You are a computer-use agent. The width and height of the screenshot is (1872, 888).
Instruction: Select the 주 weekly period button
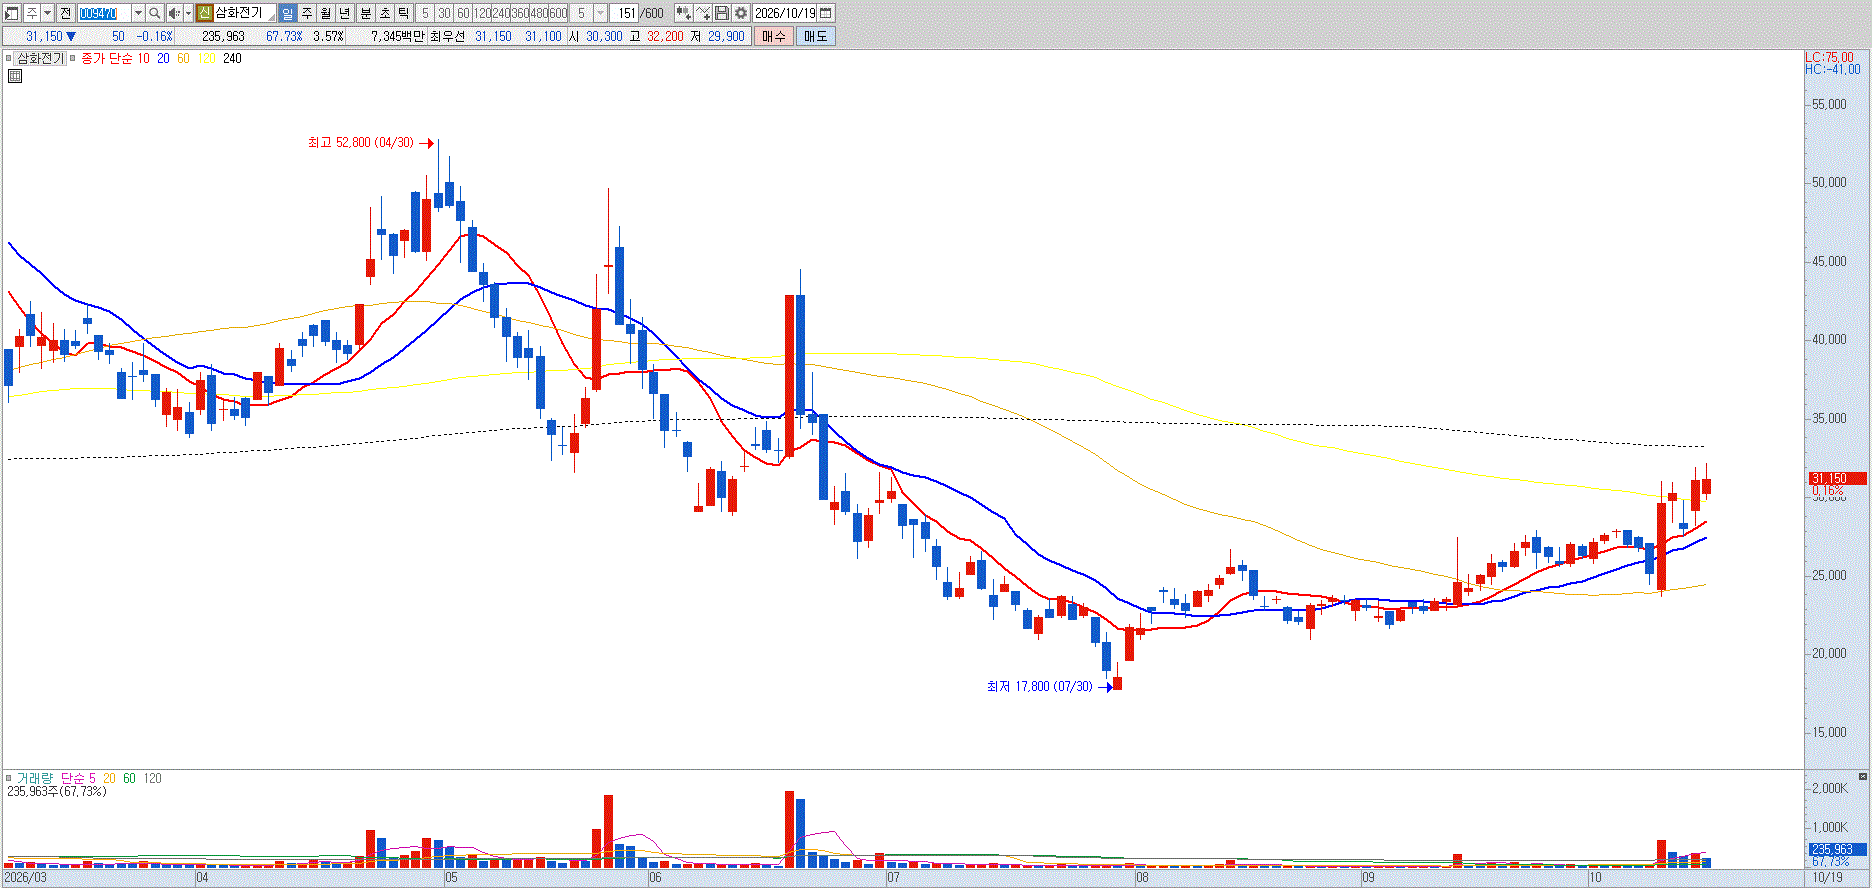click(x=307, y=13)
